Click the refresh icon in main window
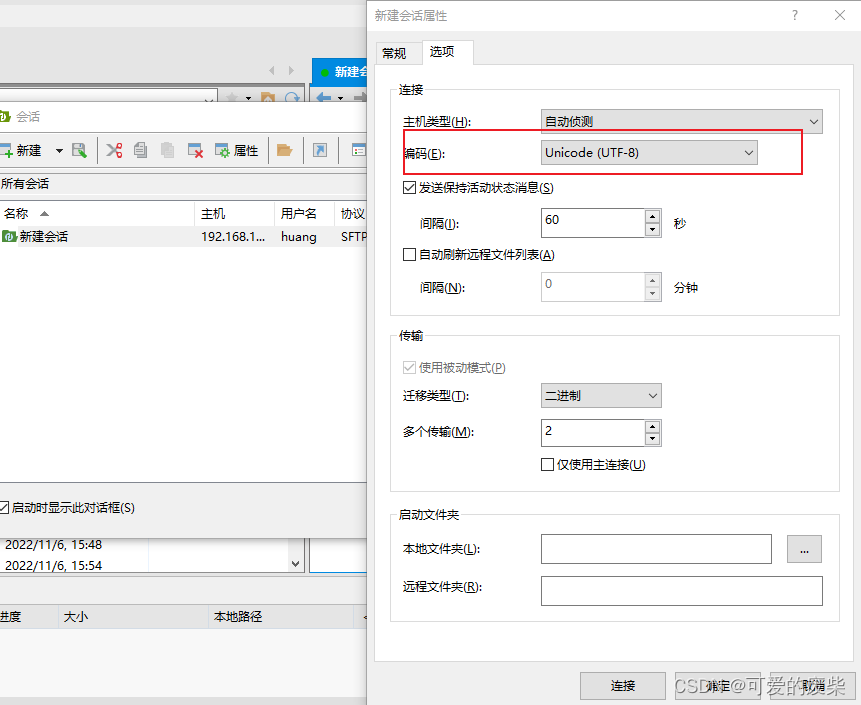Image resolution: width=861 pixels, height=705 pixels. click(x=292, y=98)
